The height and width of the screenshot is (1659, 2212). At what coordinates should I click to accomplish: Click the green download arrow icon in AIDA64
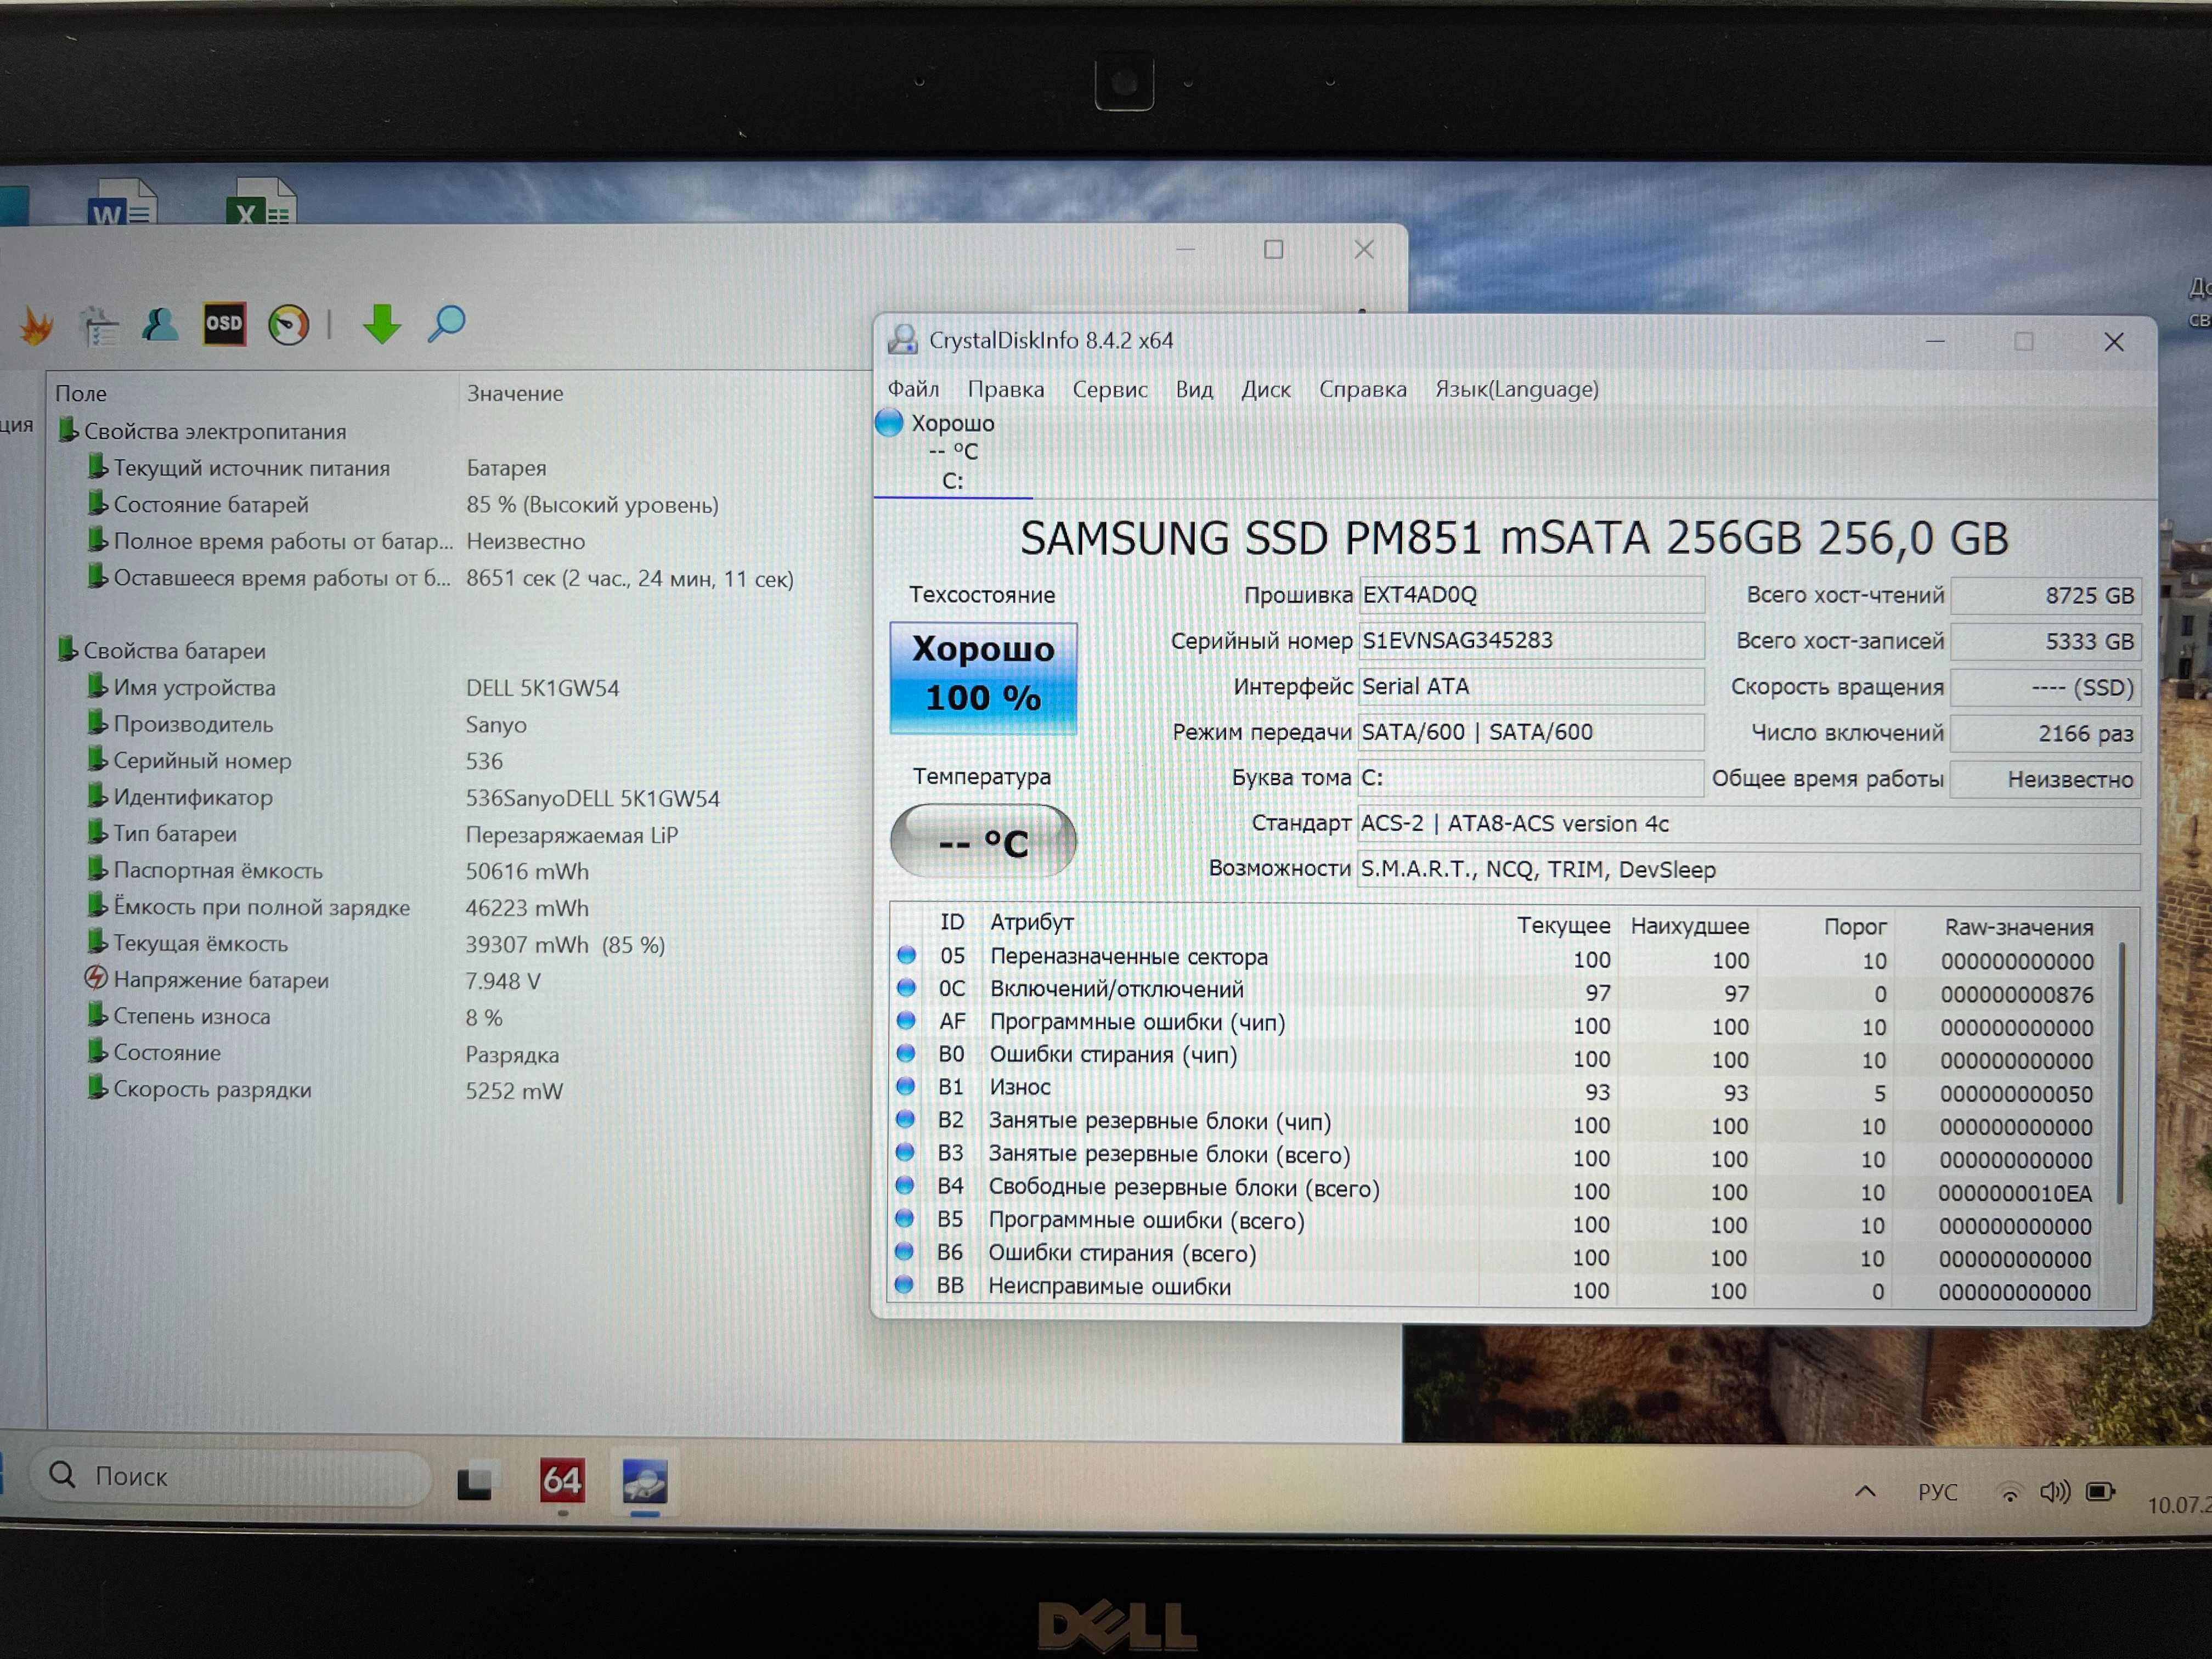click(381, 324)
